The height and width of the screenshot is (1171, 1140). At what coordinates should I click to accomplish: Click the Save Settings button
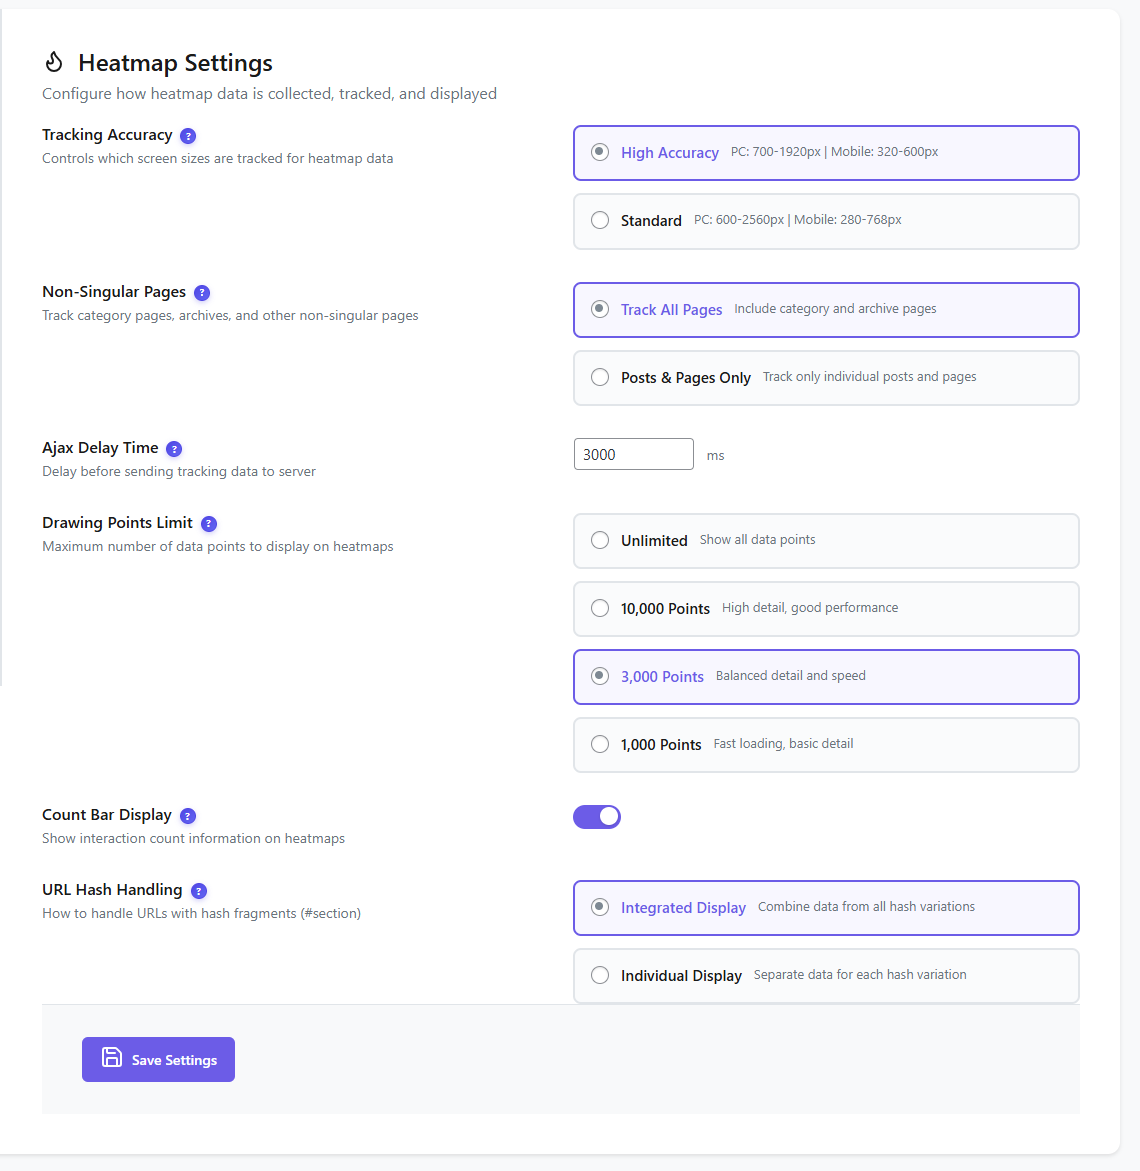[x=158, y=1059]
